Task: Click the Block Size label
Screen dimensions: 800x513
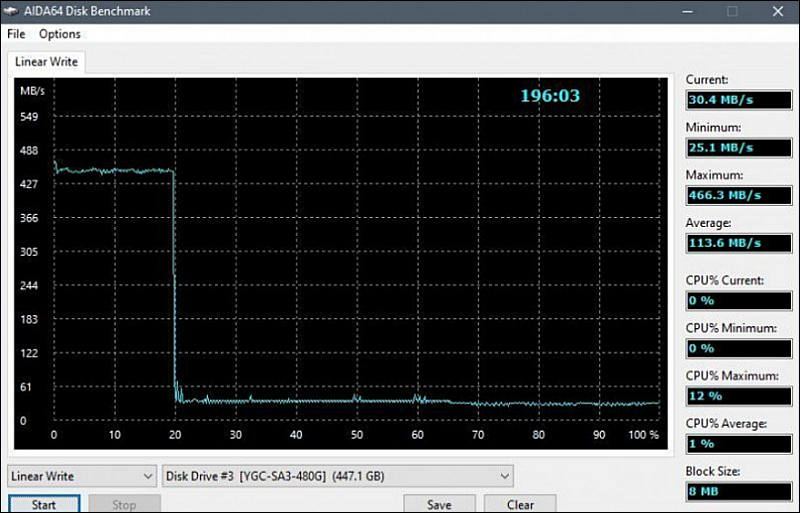Action: [x=713, y=471]
